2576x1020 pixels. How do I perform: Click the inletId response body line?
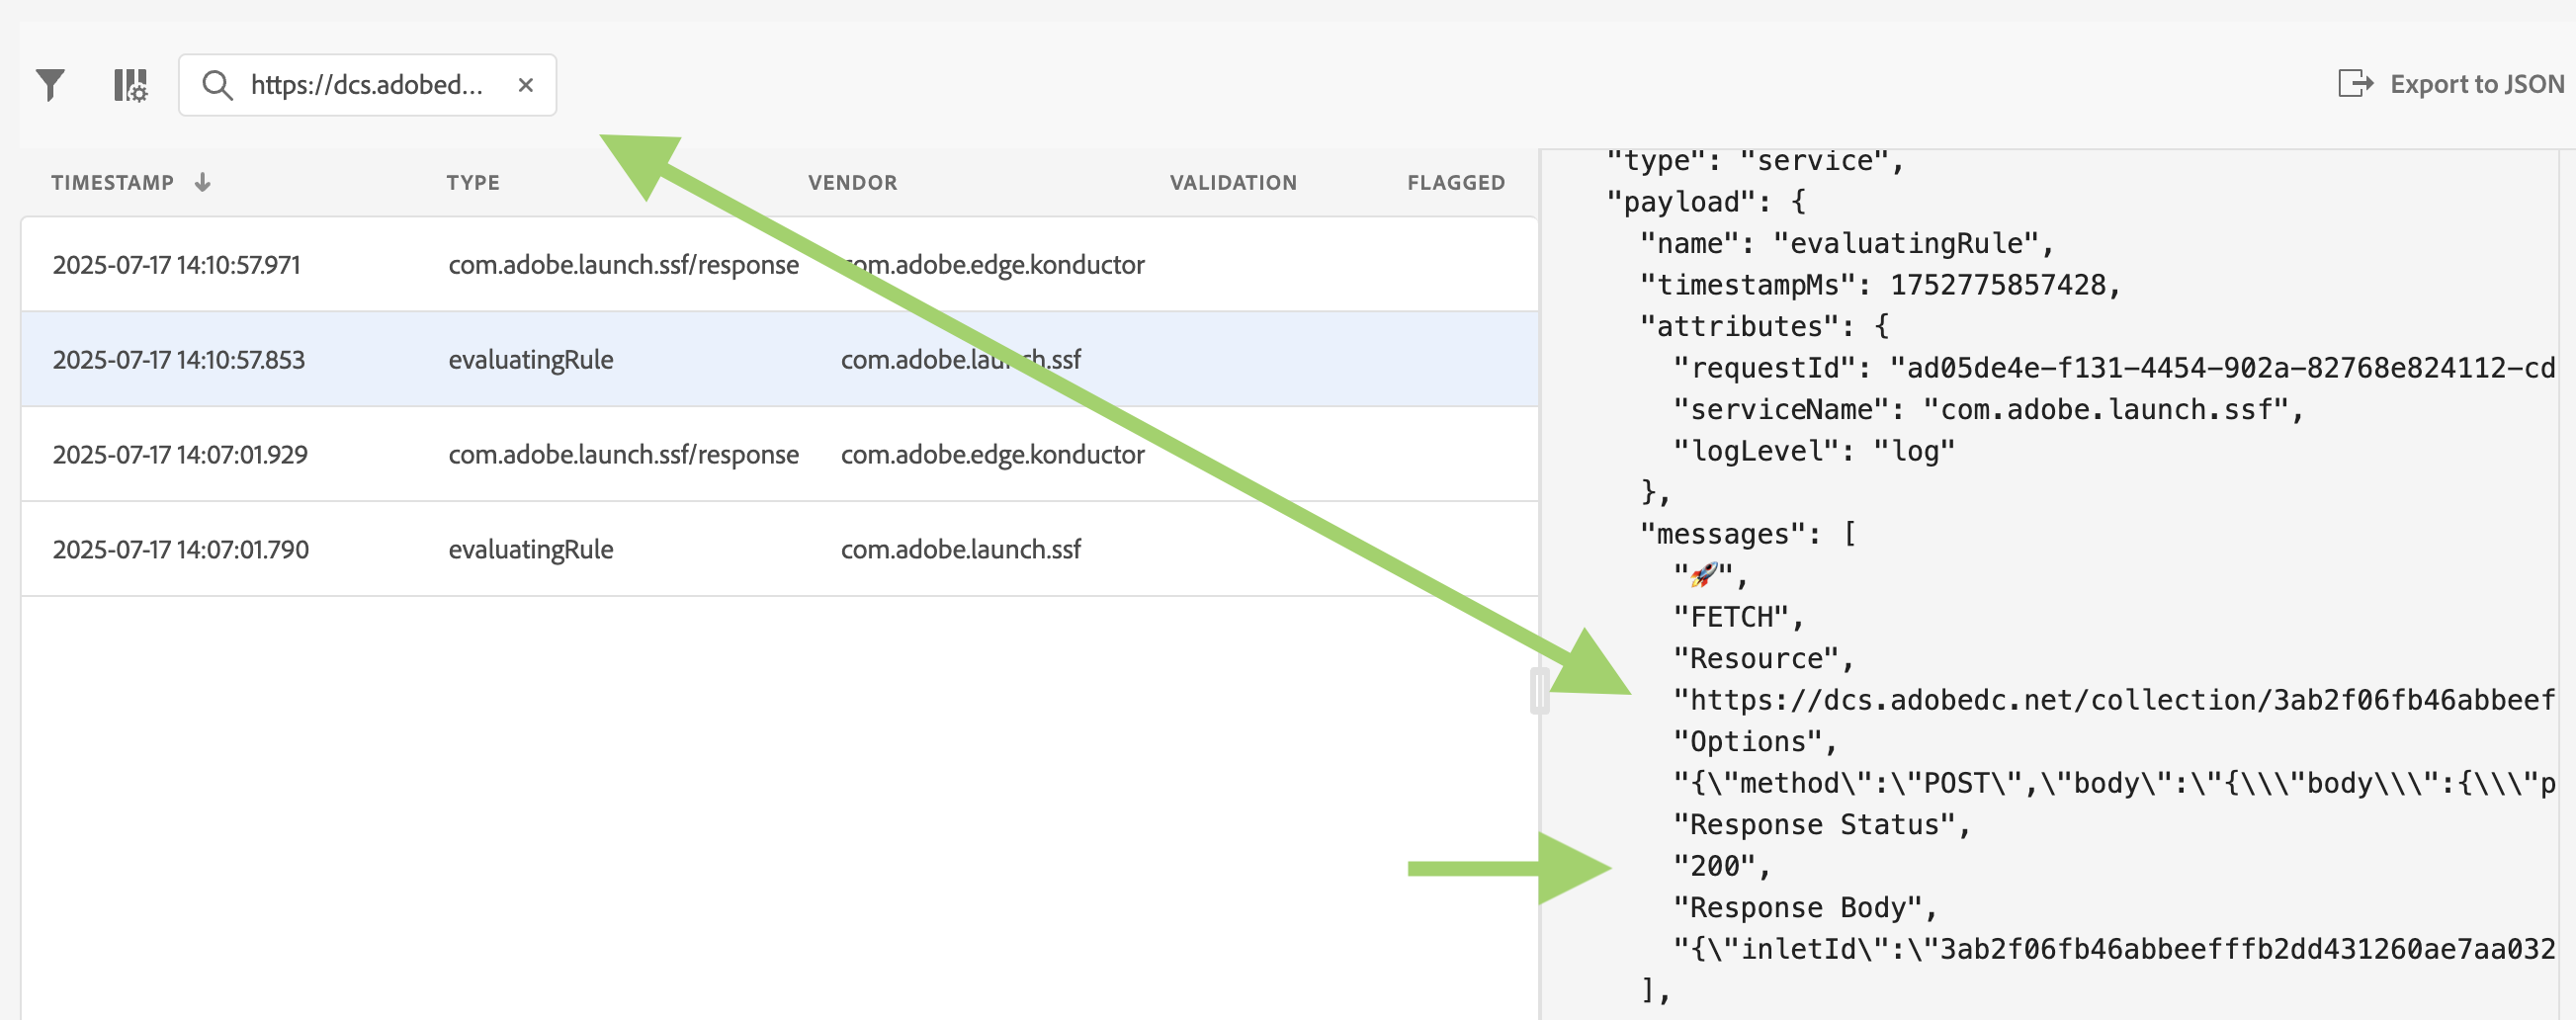[2113, 949]
